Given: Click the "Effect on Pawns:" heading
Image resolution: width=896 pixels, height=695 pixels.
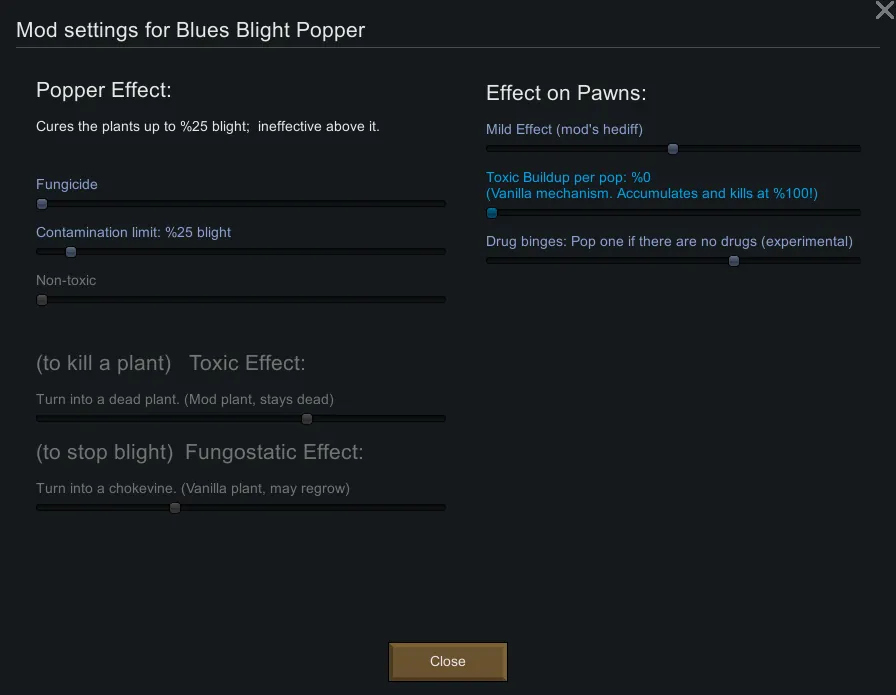Looking at the screenshot, I should pyautogui.click(x=566, y=93).
